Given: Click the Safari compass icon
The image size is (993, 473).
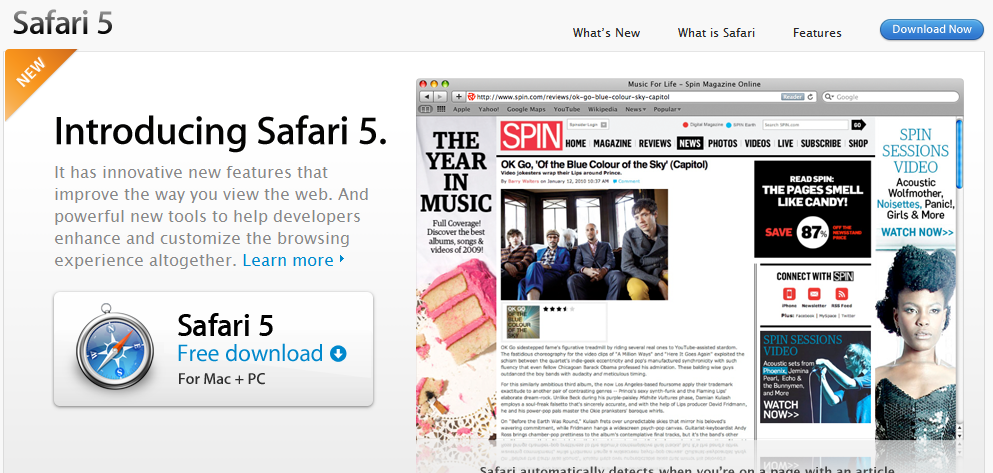Looking at the screenshot, I should 115,348.
